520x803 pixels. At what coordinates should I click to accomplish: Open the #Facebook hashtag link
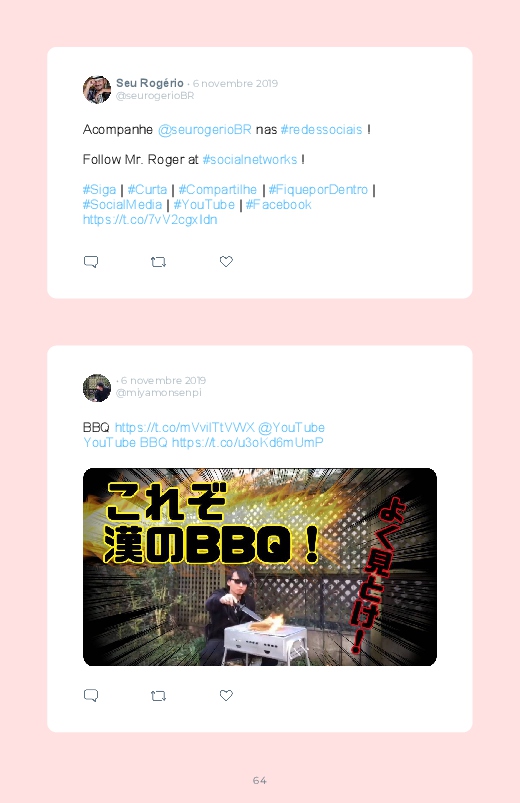278,205
